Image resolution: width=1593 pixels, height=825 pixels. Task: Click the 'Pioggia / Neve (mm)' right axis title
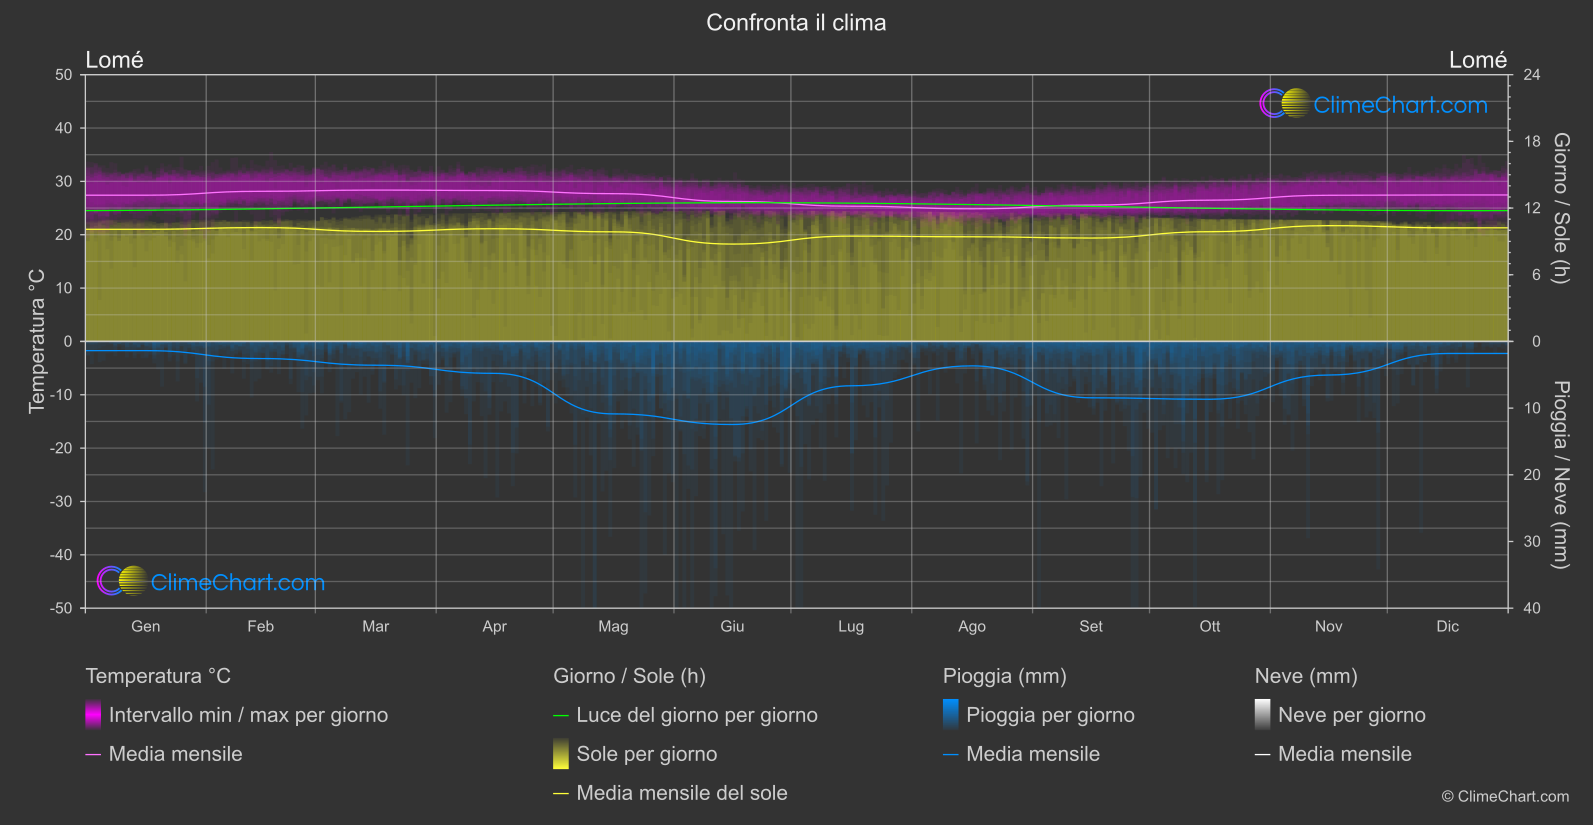click(x=1560, y=475)
